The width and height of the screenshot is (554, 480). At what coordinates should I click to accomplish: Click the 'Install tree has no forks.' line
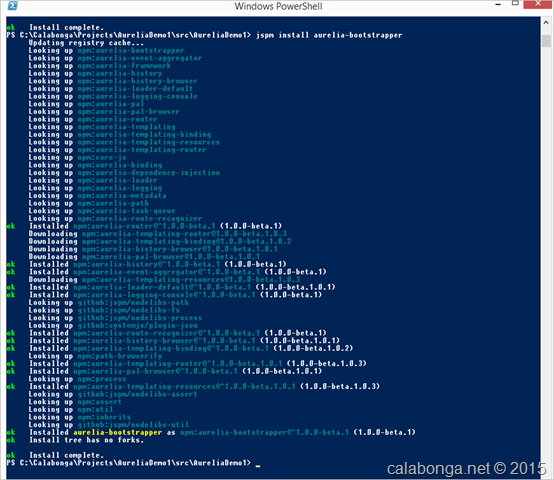point(86,440)
